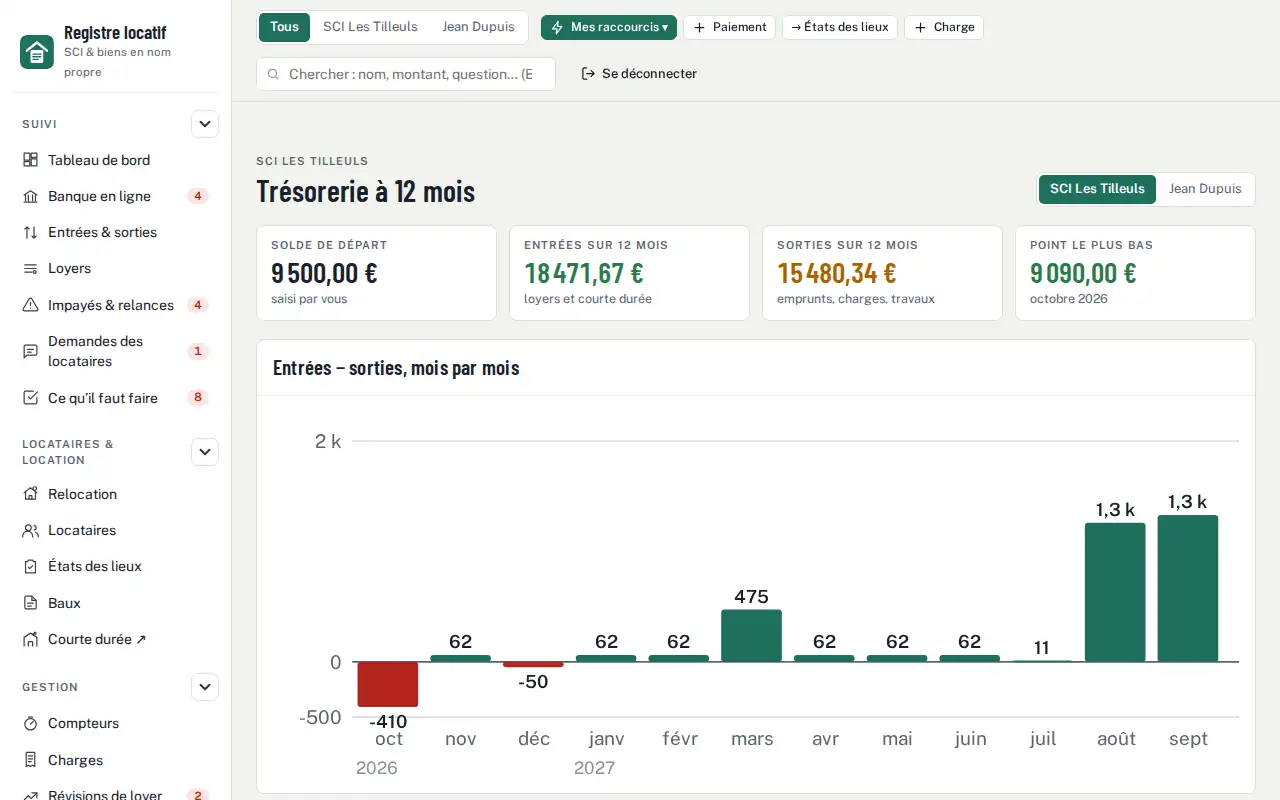Open Ce qu'il faut faire checklist icon

(30, 398)
